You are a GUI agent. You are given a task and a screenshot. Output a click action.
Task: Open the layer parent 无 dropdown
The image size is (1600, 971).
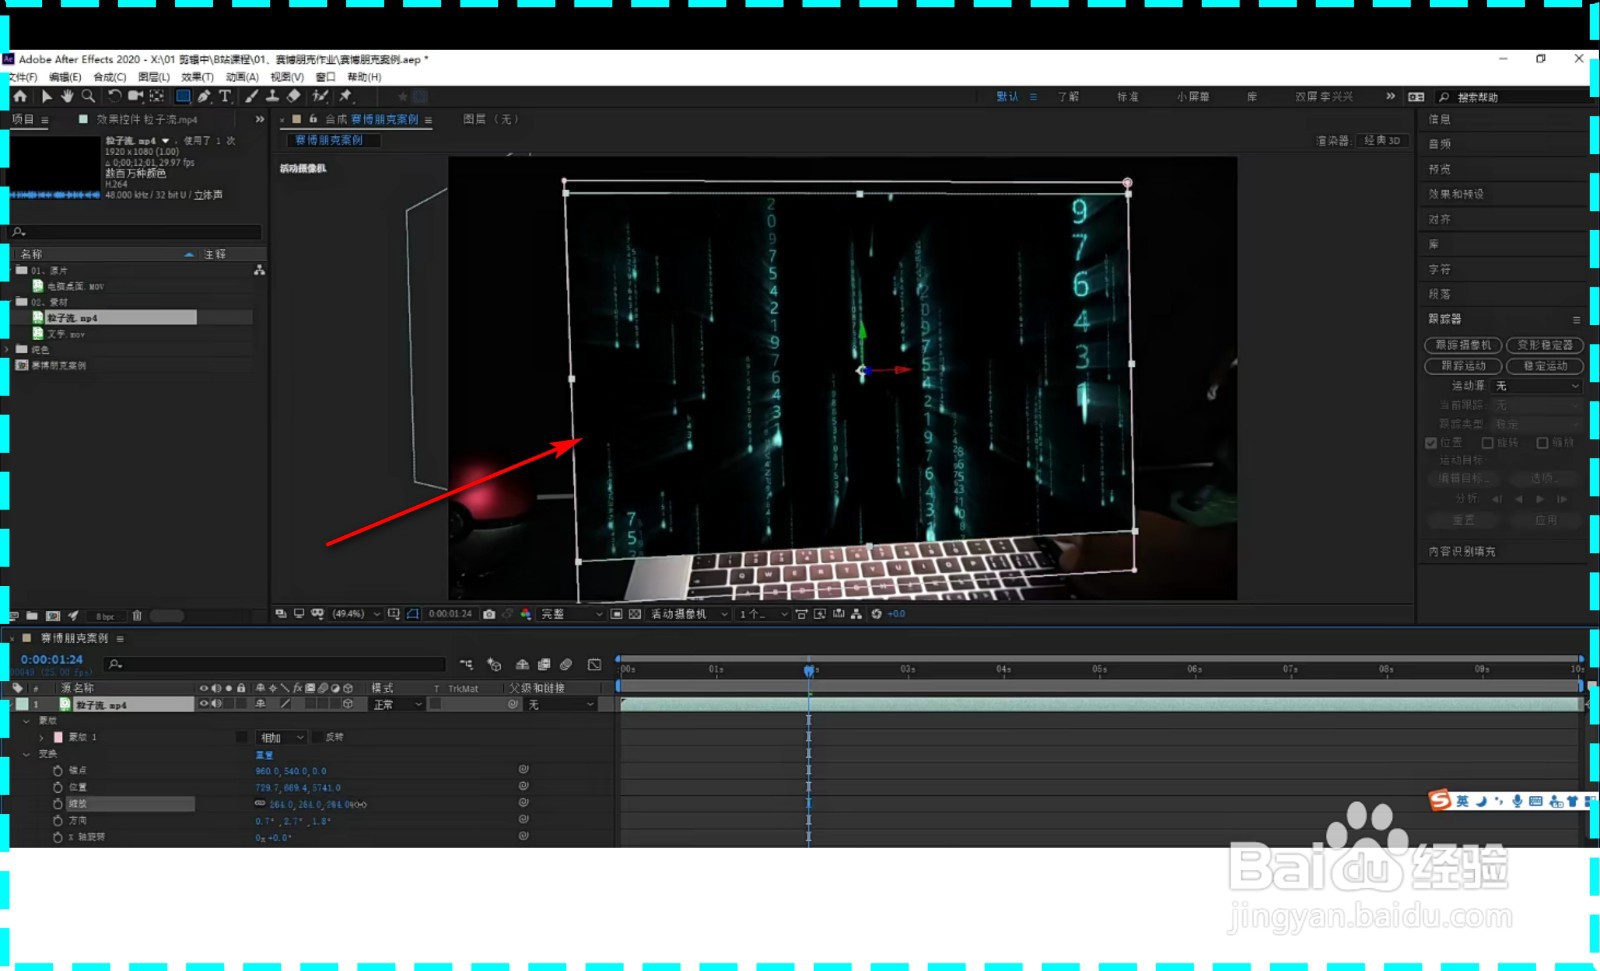561,705
